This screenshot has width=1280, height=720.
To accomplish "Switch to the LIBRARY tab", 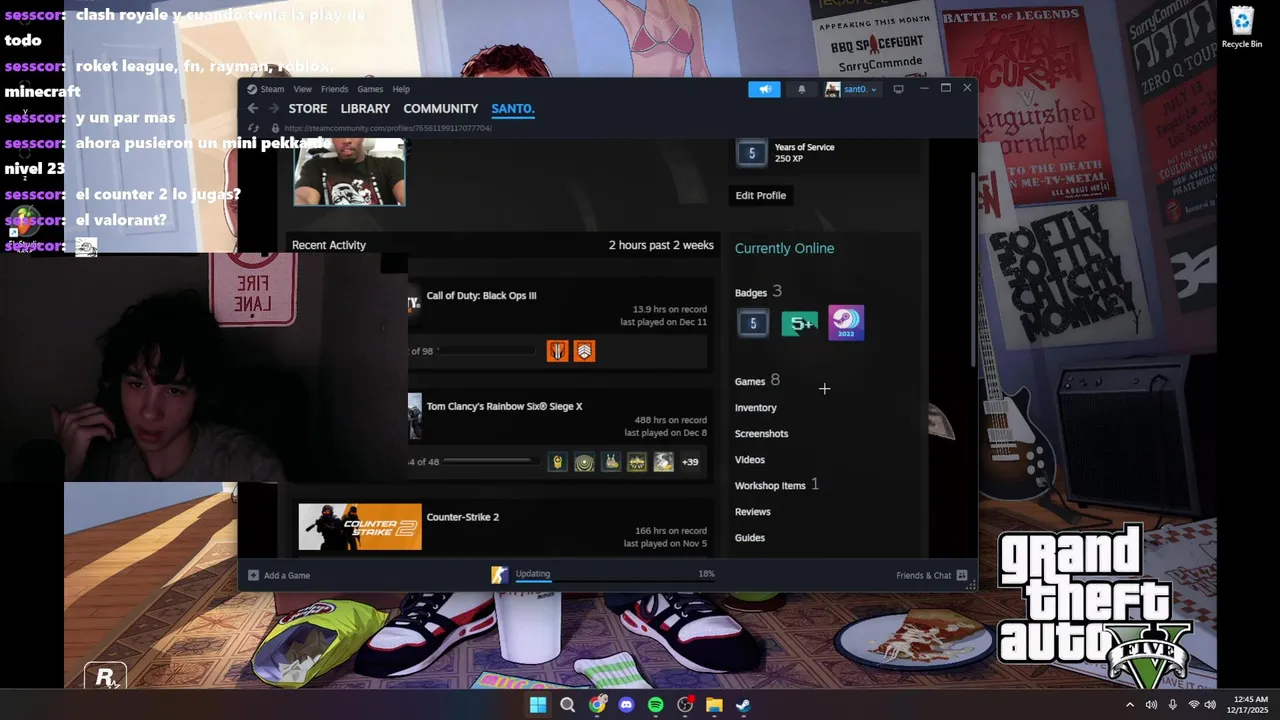I will (x=365, y=108).
